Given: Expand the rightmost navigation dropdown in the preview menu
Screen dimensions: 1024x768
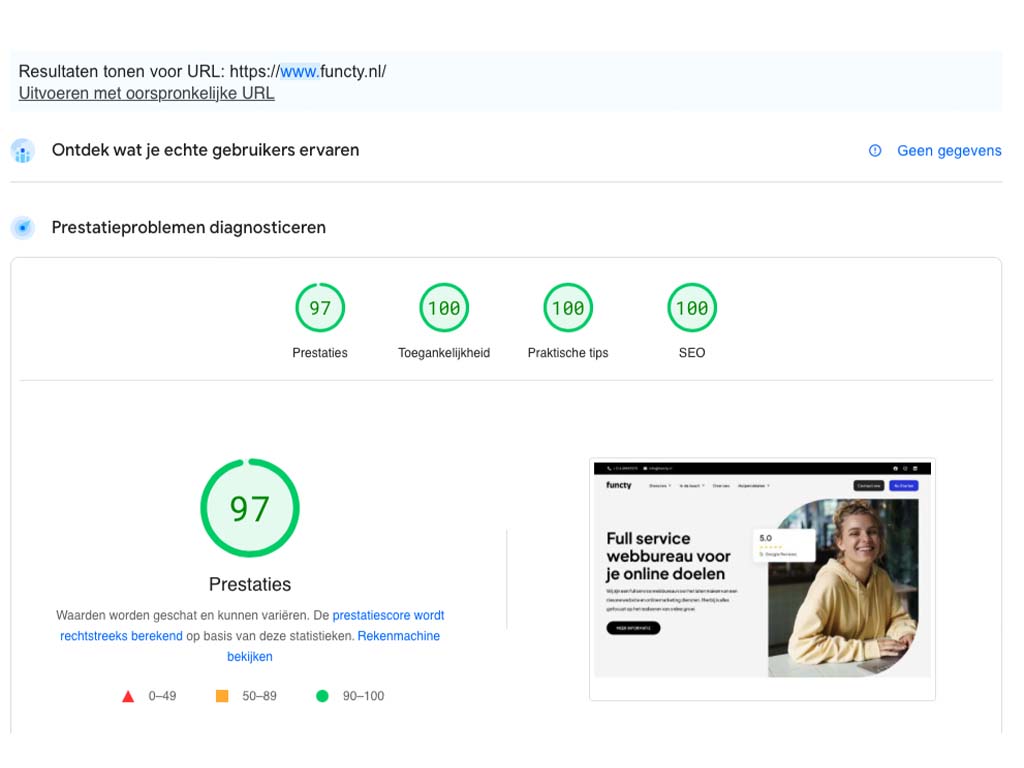Looking at the screenshot, I should [754, 485].
